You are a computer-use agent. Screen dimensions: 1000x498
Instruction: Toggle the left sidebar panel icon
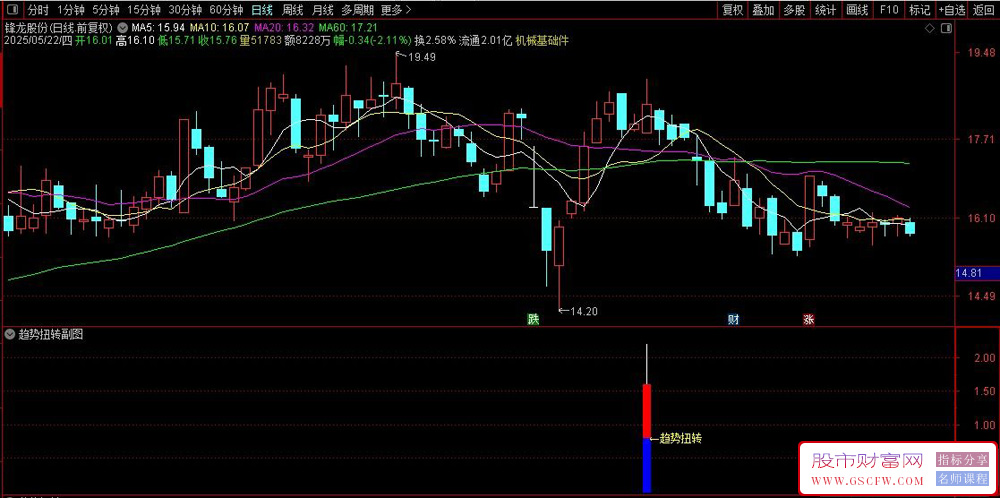click(x=14, y=10)
